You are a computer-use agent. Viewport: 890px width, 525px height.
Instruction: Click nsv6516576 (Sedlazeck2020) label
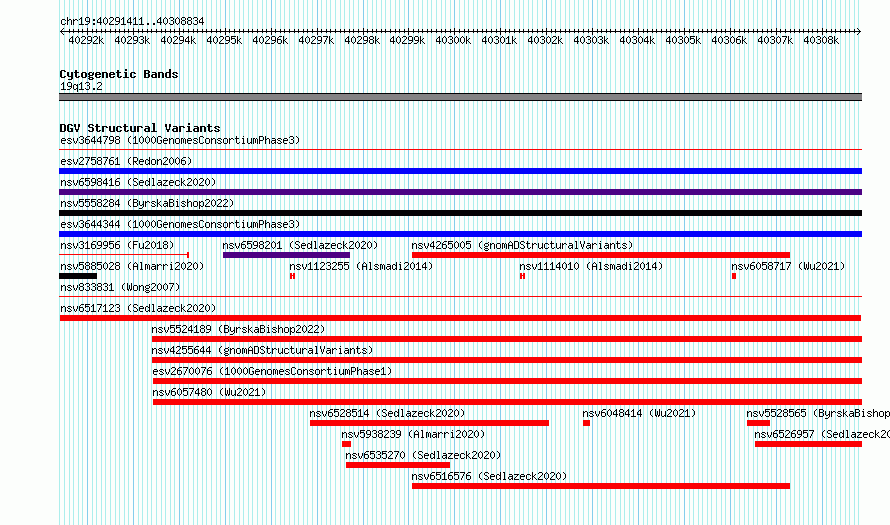tap(489, 476)
